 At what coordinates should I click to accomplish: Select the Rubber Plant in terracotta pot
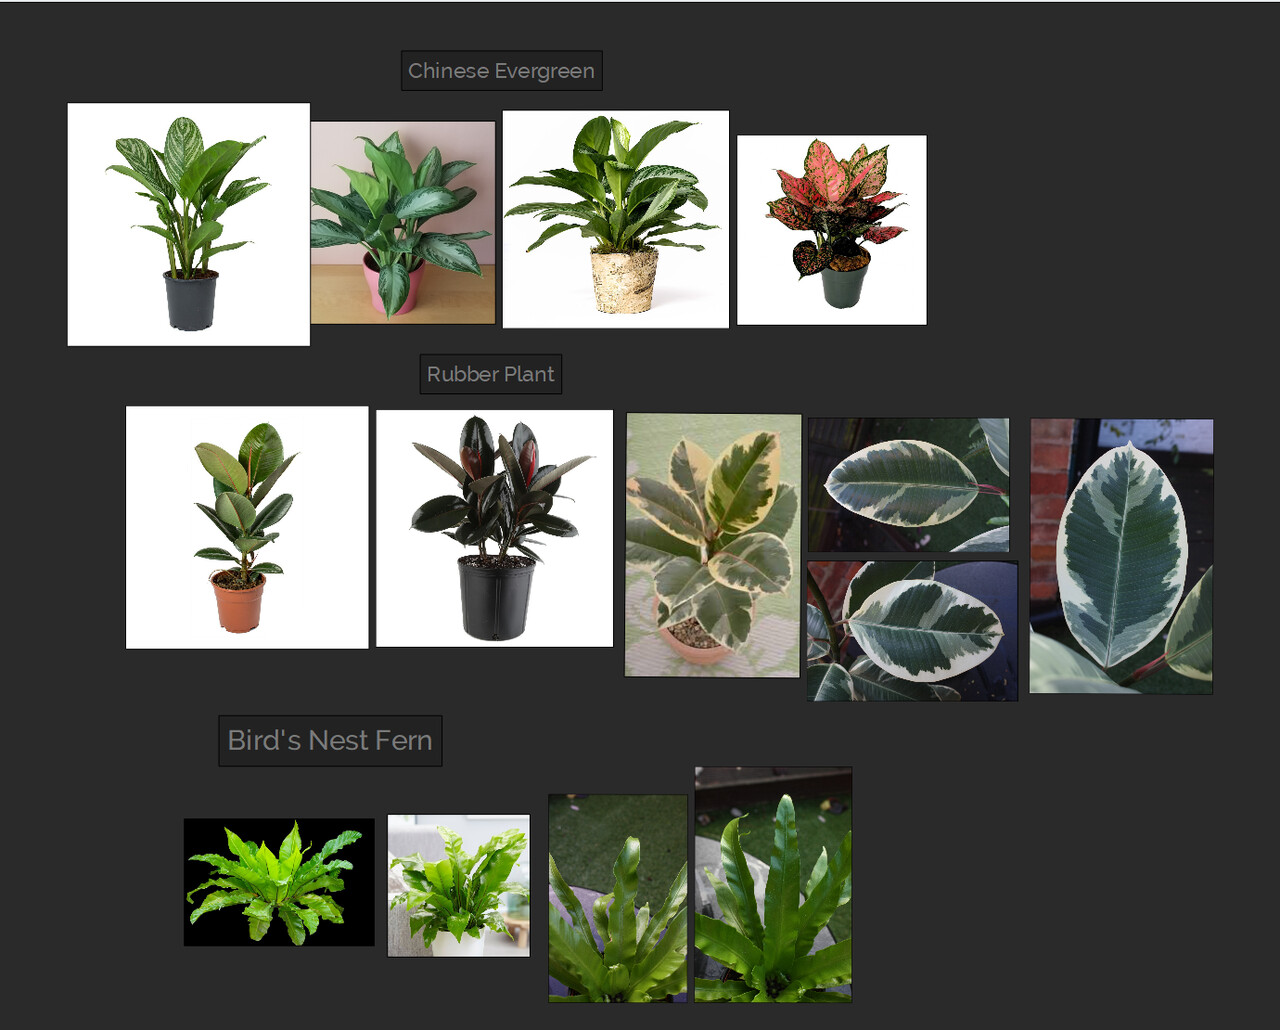247,527
